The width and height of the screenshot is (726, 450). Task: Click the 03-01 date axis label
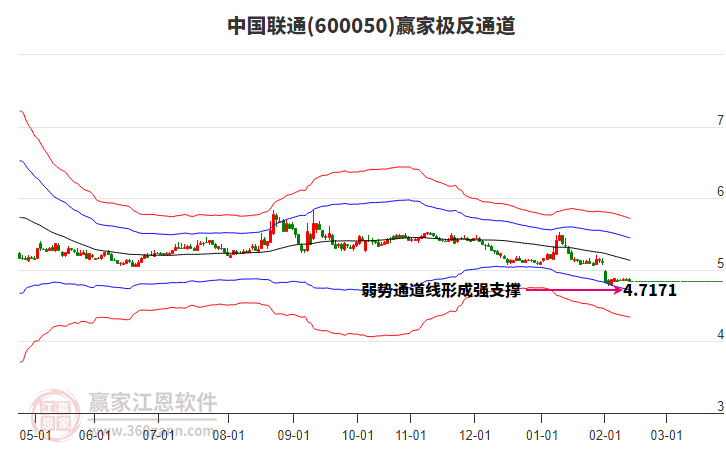click(x=666, y=435)
